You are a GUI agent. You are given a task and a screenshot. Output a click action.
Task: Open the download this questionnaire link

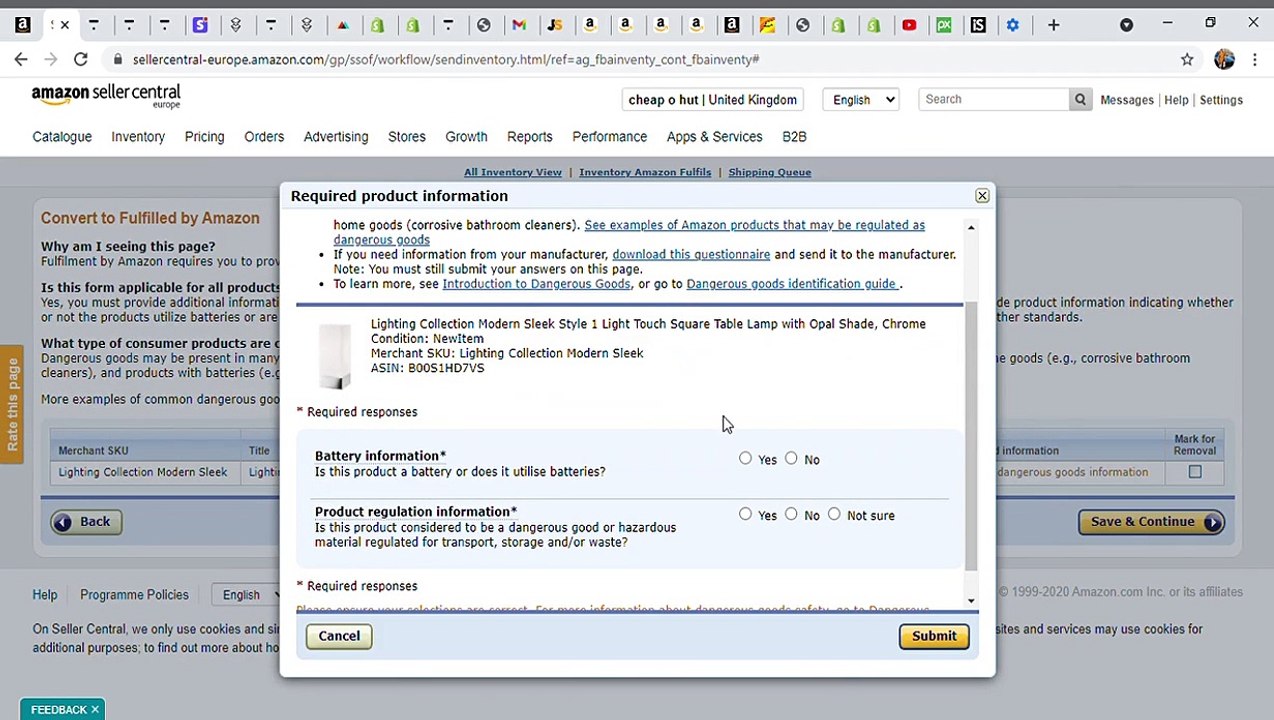691,254
